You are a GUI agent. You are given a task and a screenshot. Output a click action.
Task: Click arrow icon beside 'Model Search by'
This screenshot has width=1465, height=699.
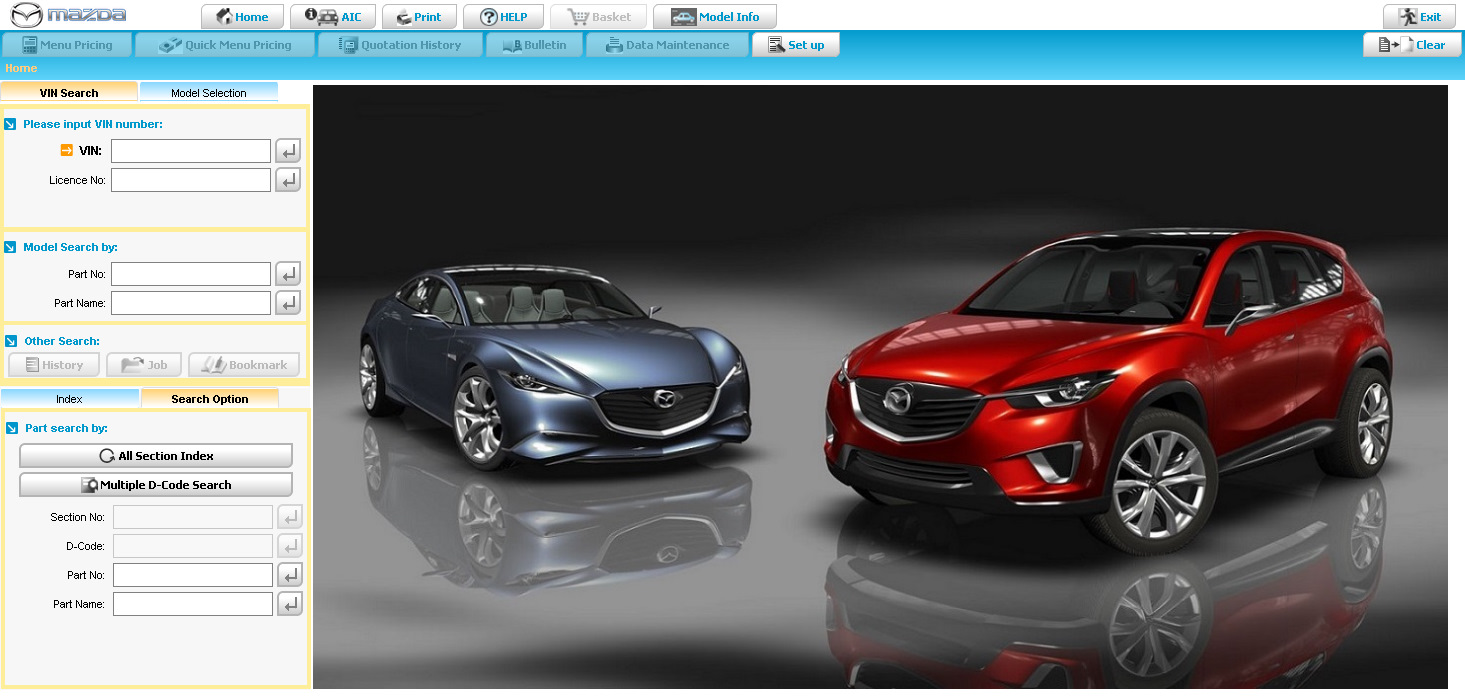11,247
